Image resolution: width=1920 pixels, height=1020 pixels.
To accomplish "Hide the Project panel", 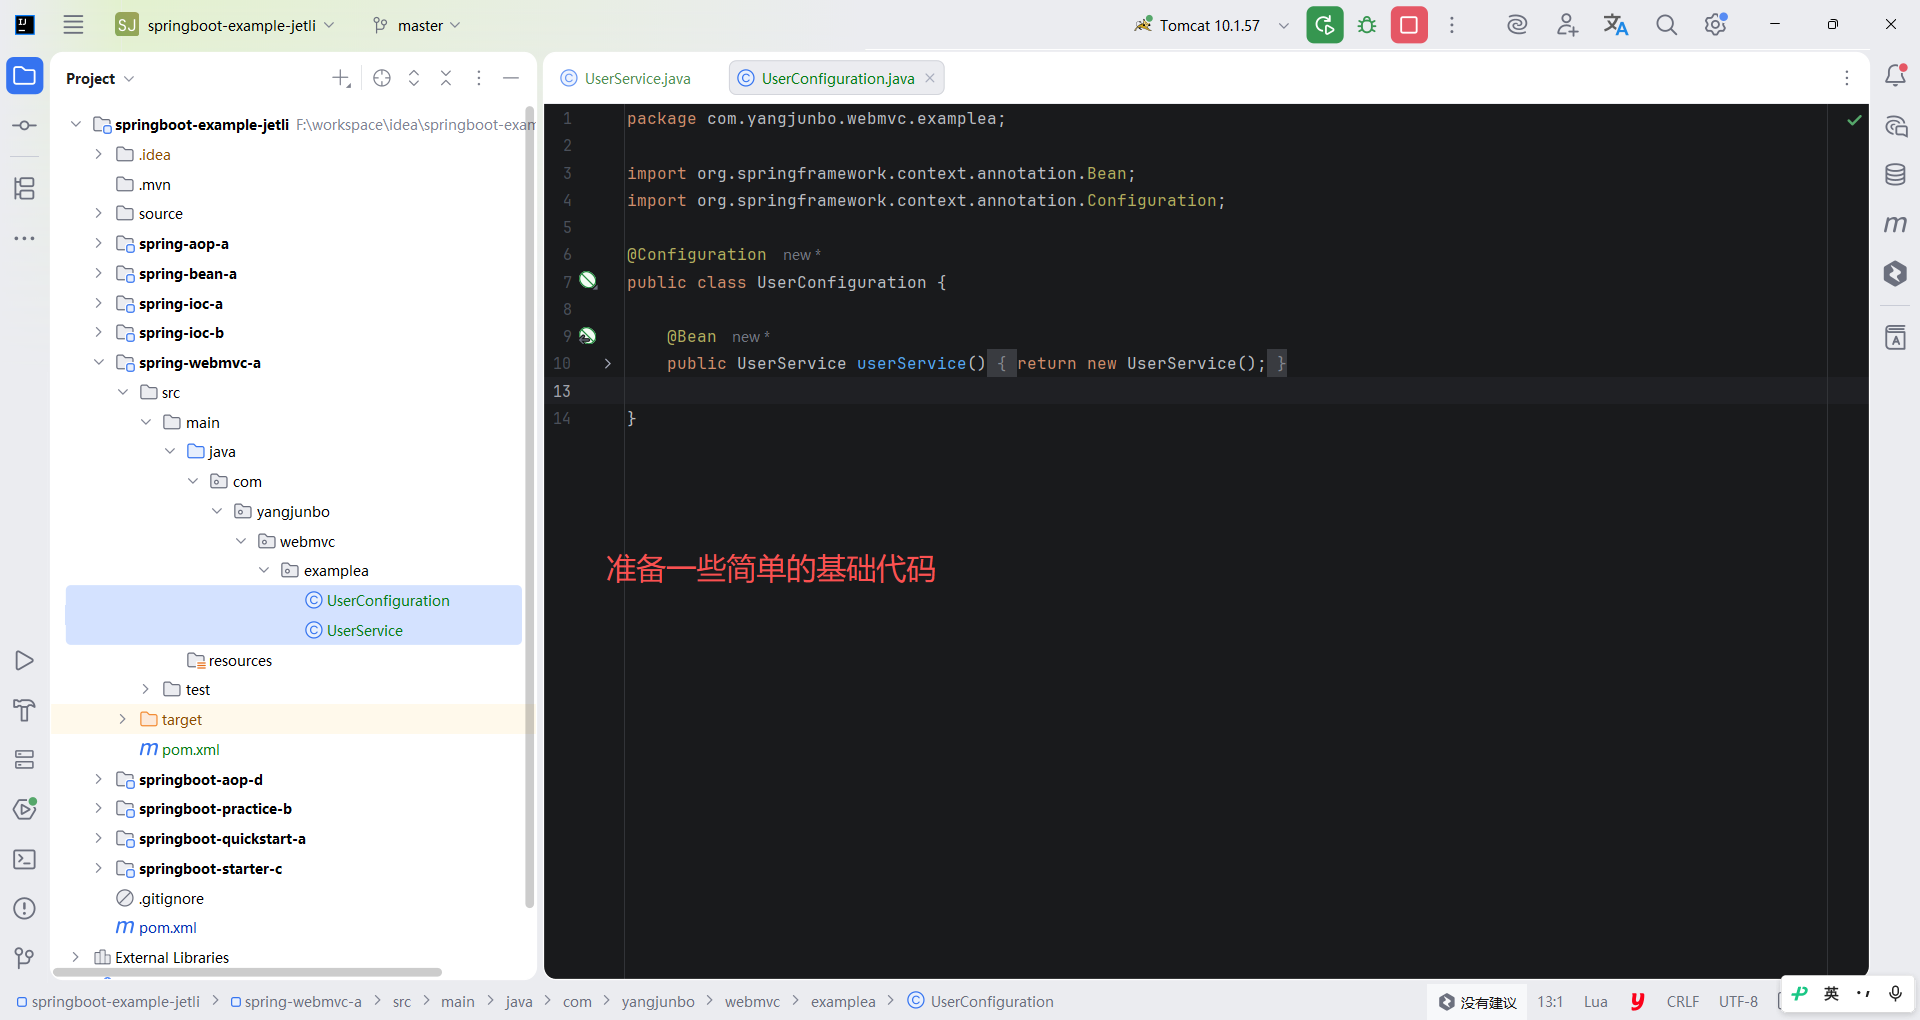I will [x=511, y=78].
